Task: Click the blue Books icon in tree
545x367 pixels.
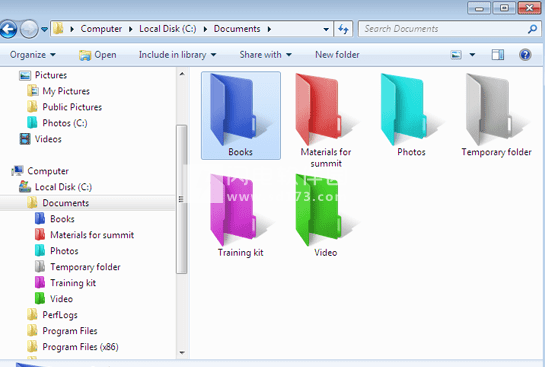Action: (40, 219)
